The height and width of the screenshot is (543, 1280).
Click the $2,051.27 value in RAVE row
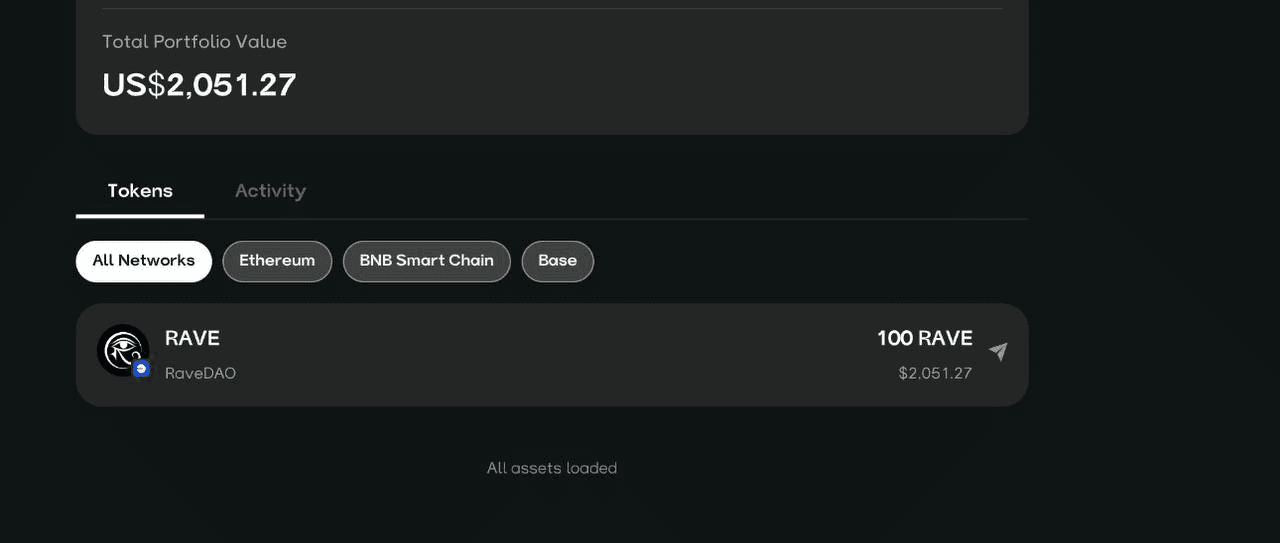tap(935, 373)
